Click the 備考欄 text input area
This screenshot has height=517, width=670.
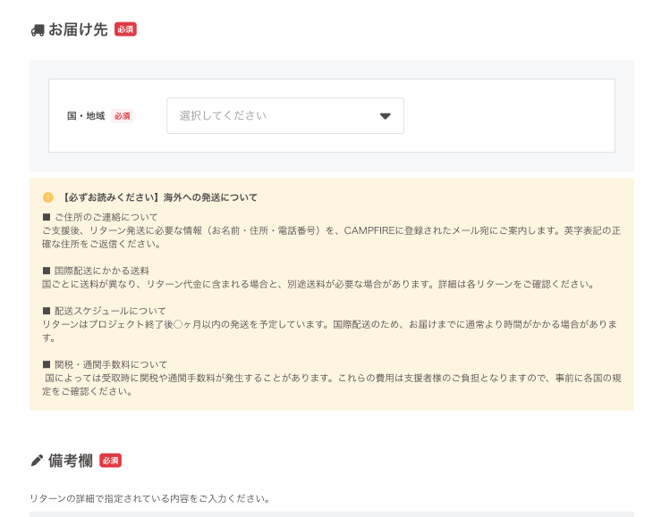(331, 514)
